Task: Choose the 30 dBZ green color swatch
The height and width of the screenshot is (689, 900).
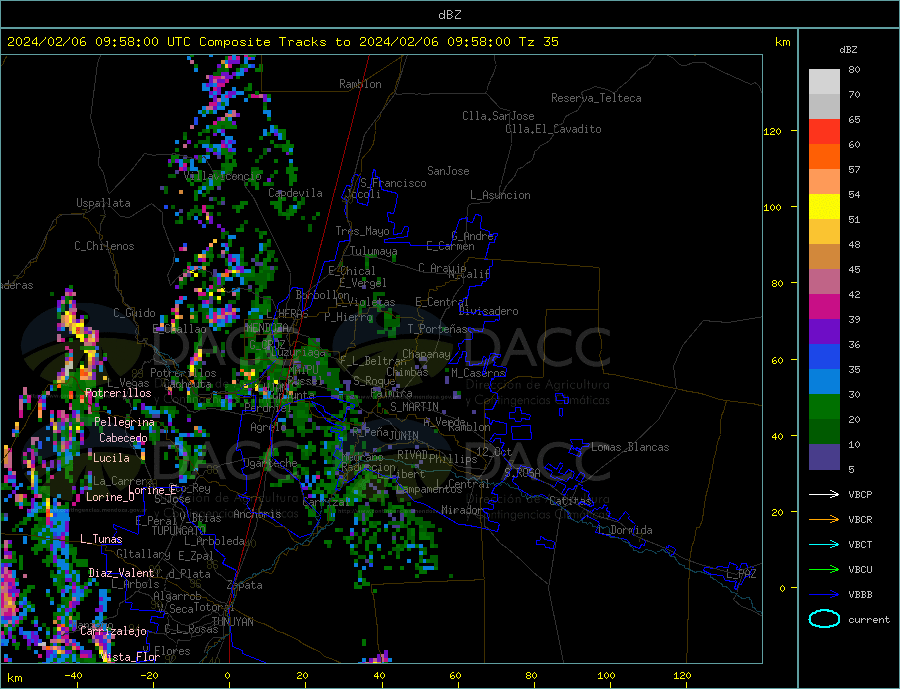Action: click(824, 407)
